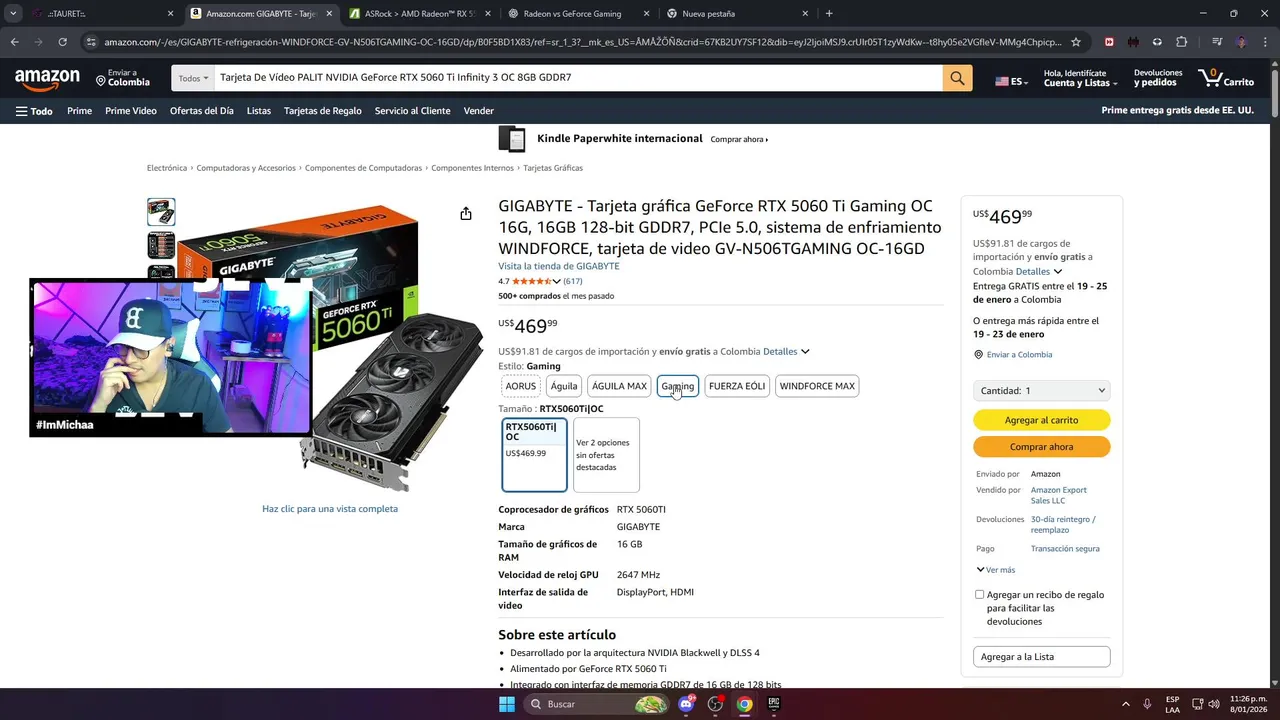This screenshot has width=1280, height=720.
Task: Select the WINDFORCE MAX style option
Action: 817,386
